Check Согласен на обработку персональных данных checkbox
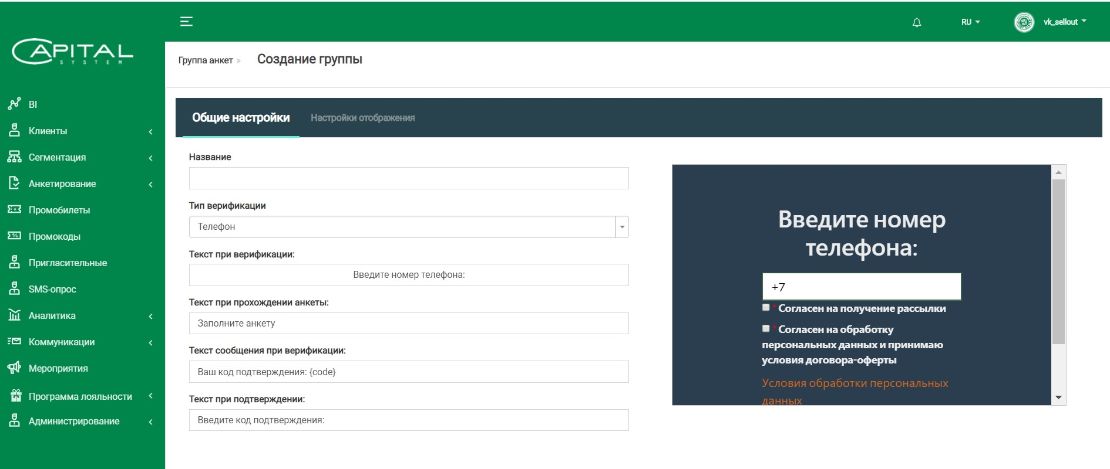This screenshot has height=469, width=1110. [766, 328]
